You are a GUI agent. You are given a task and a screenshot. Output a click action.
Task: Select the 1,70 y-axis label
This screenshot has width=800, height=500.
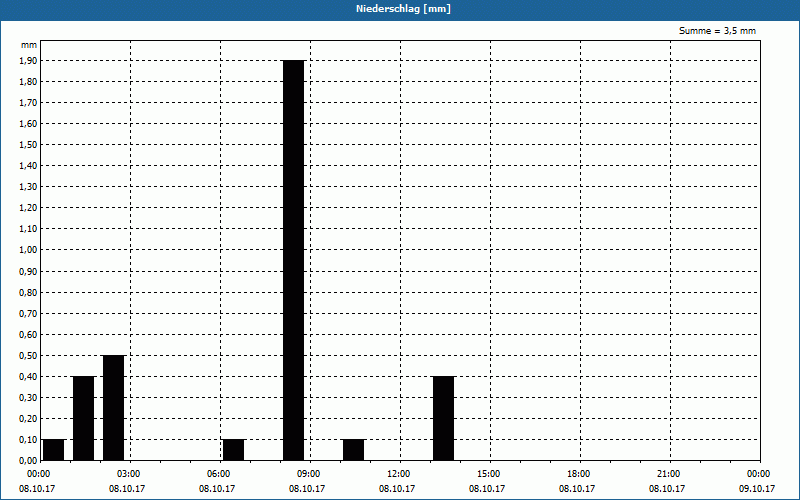coord(28,103)
